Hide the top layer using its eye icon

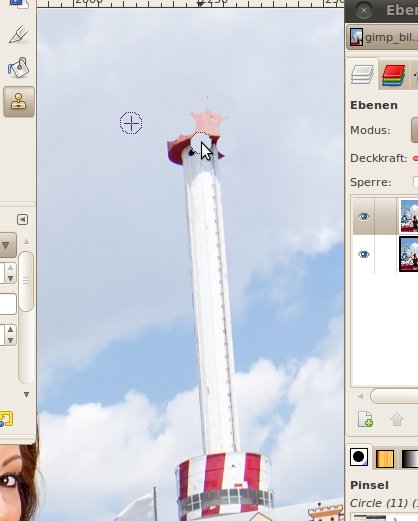click(364, 217)
